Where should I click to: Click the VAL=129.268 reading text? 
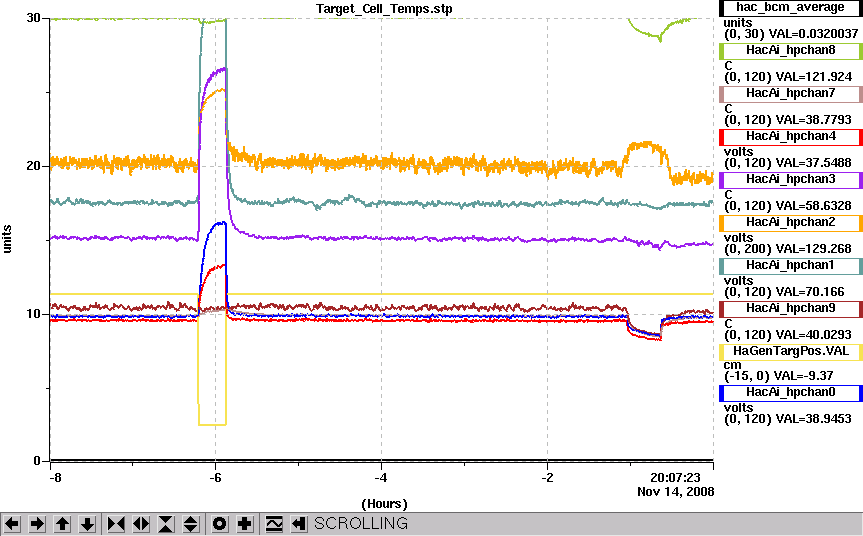click(x=813, y=249)
